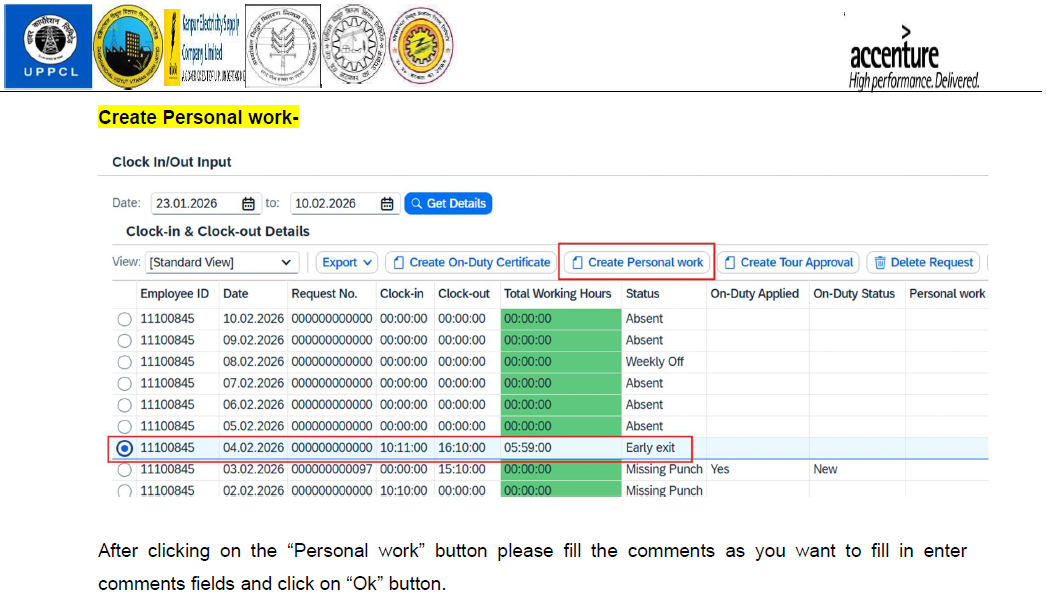
Task: Click the Status column header
Action: click(643, 294)
